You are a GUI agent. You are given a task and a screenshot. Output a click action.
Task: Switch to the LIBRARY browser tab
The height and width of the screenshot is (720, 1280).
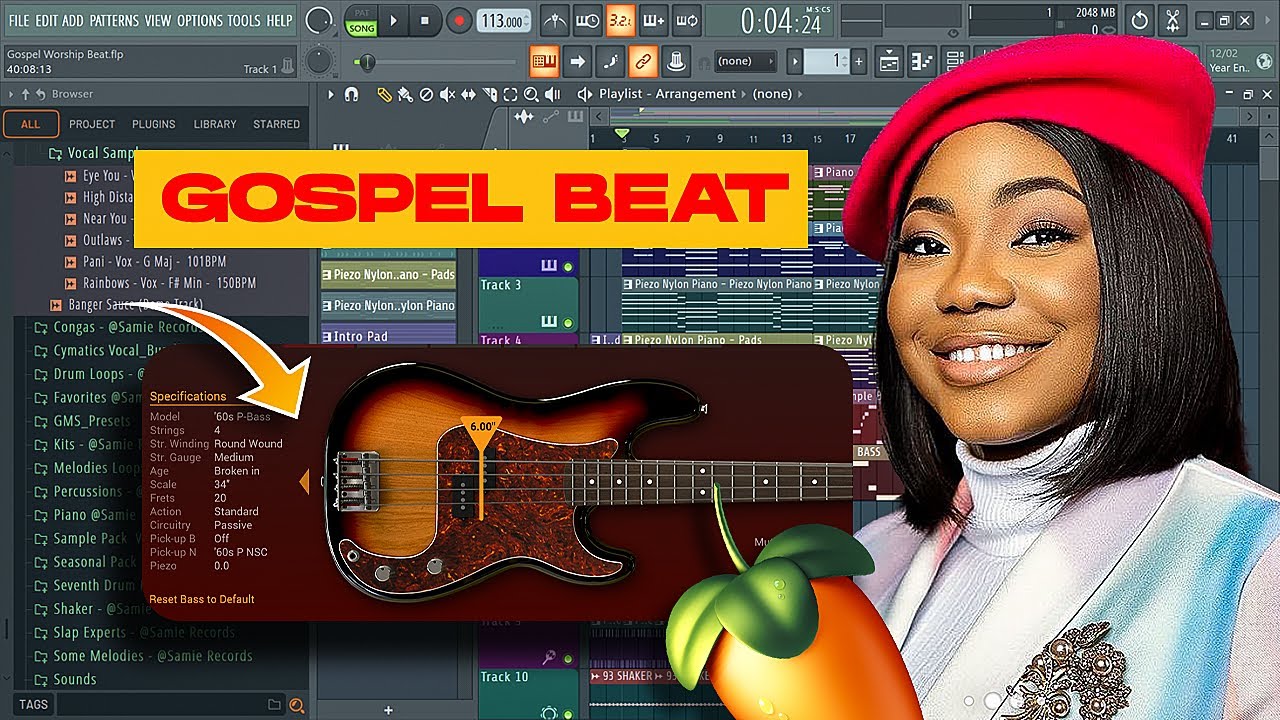tap(215, 124)
